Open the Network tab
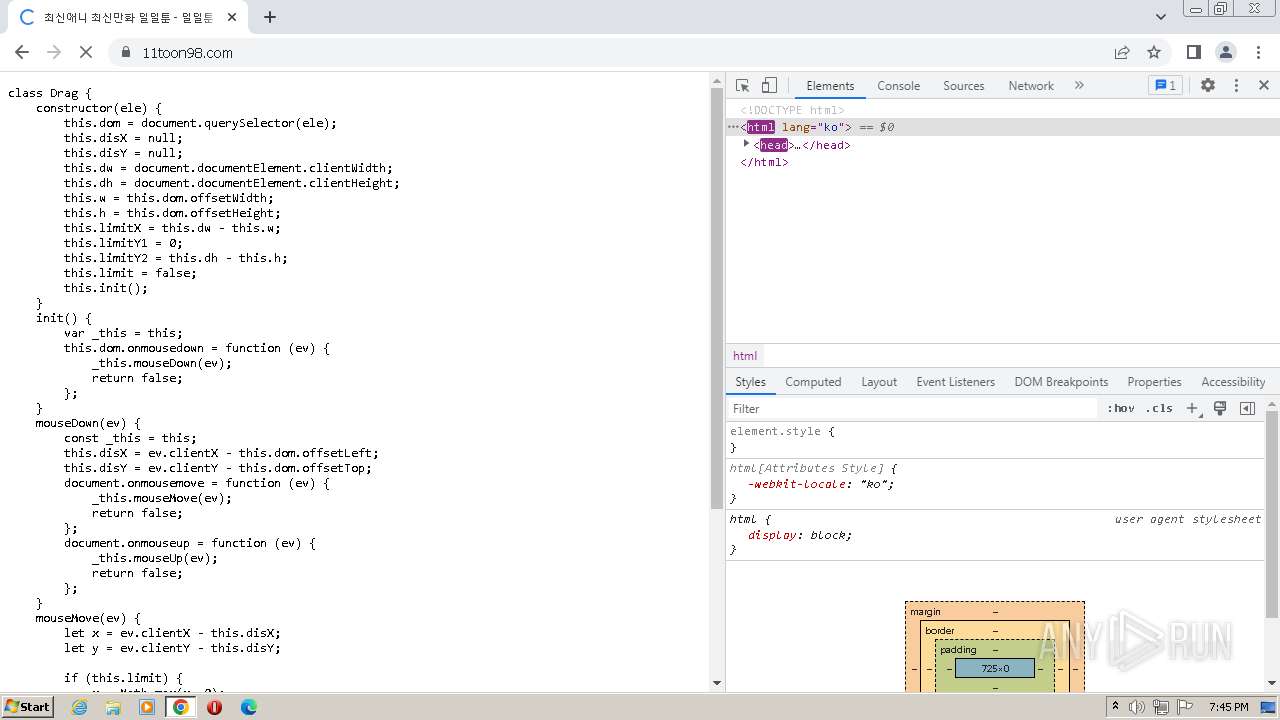 coord(1030,86)
